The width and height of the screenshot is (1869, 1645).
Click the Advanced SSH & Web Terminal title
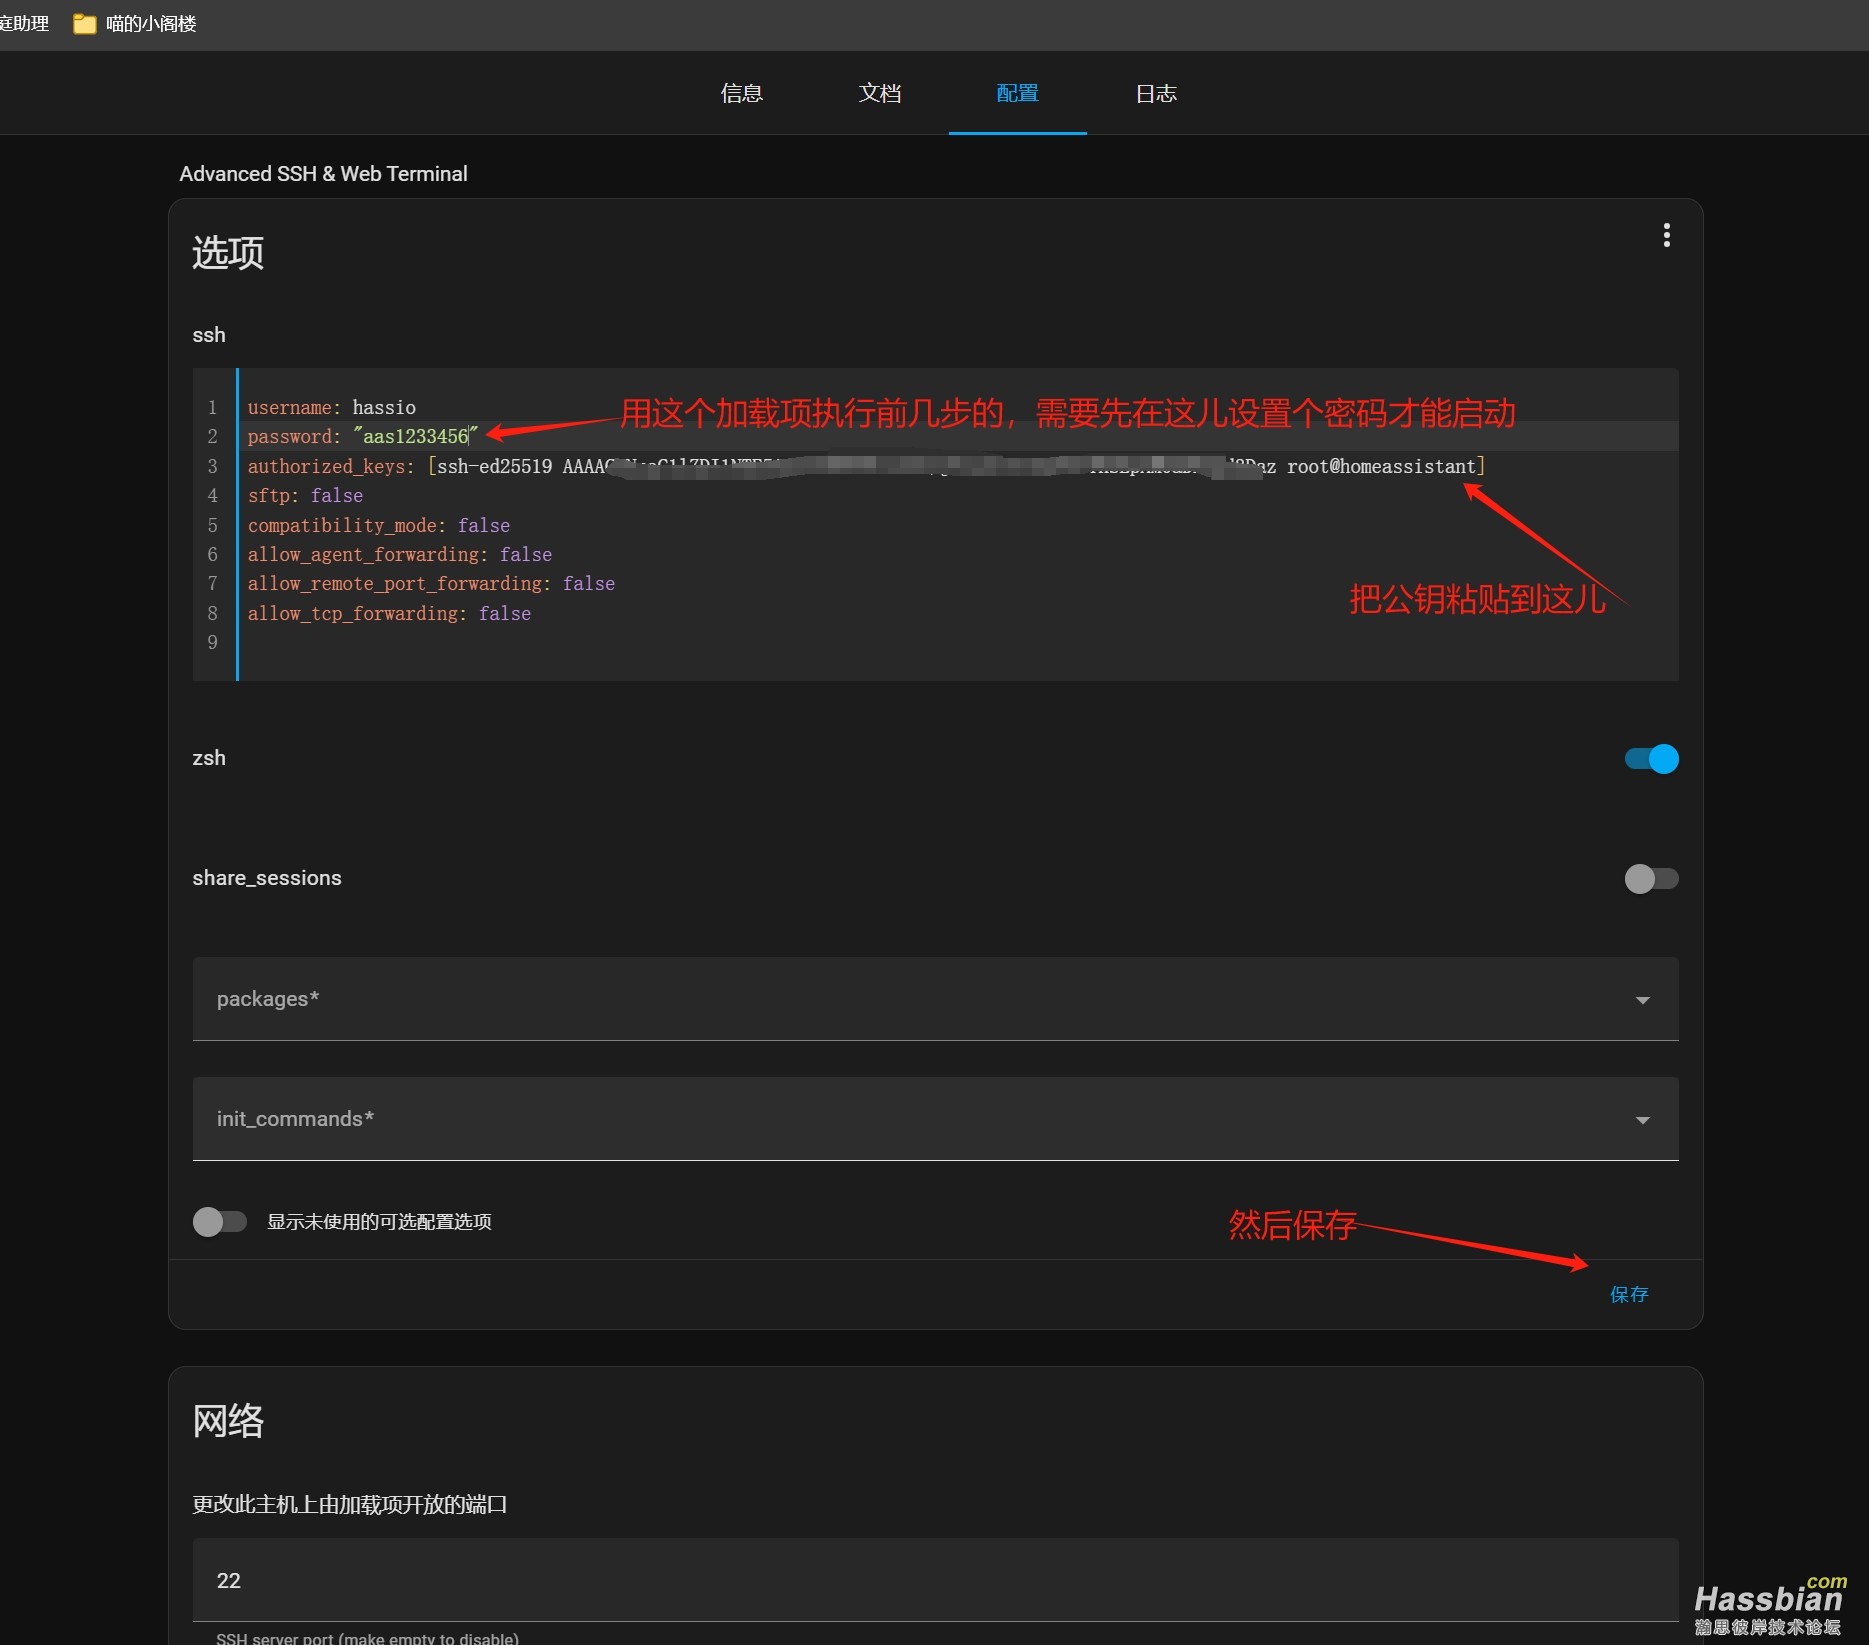[323, 174]
